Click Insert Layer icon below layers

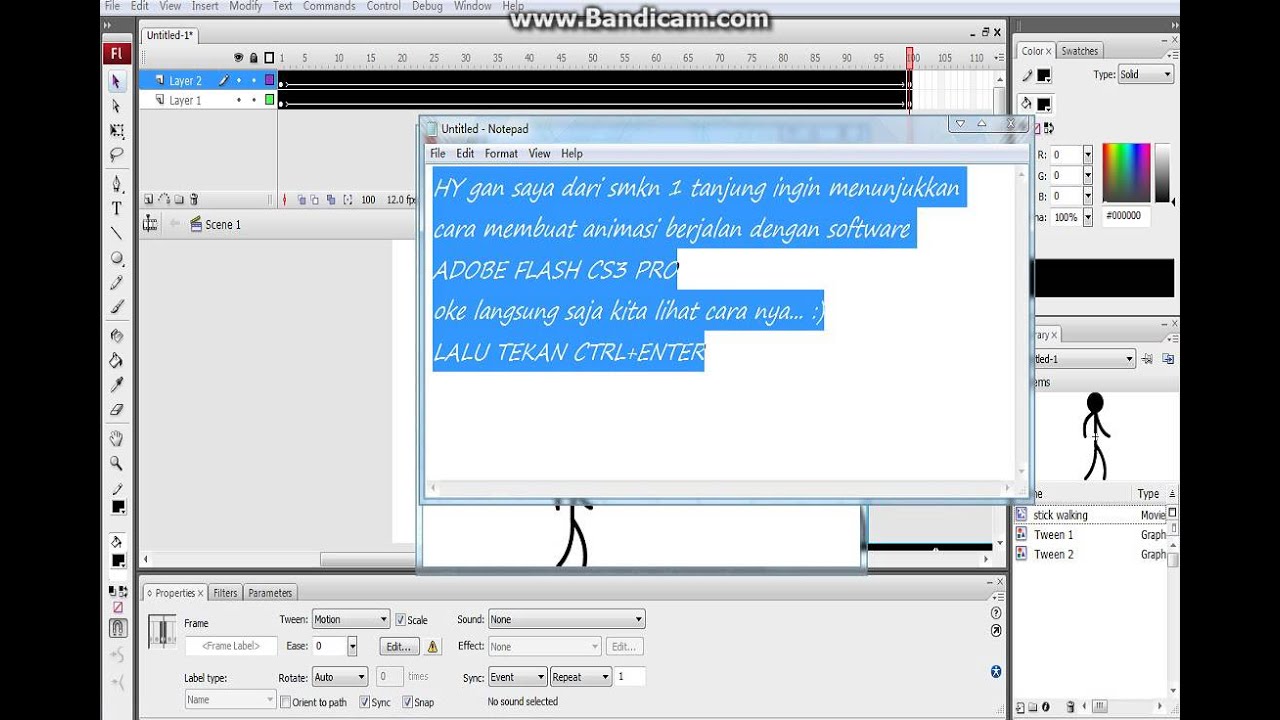pyautogui.click(x=149, y=200)
